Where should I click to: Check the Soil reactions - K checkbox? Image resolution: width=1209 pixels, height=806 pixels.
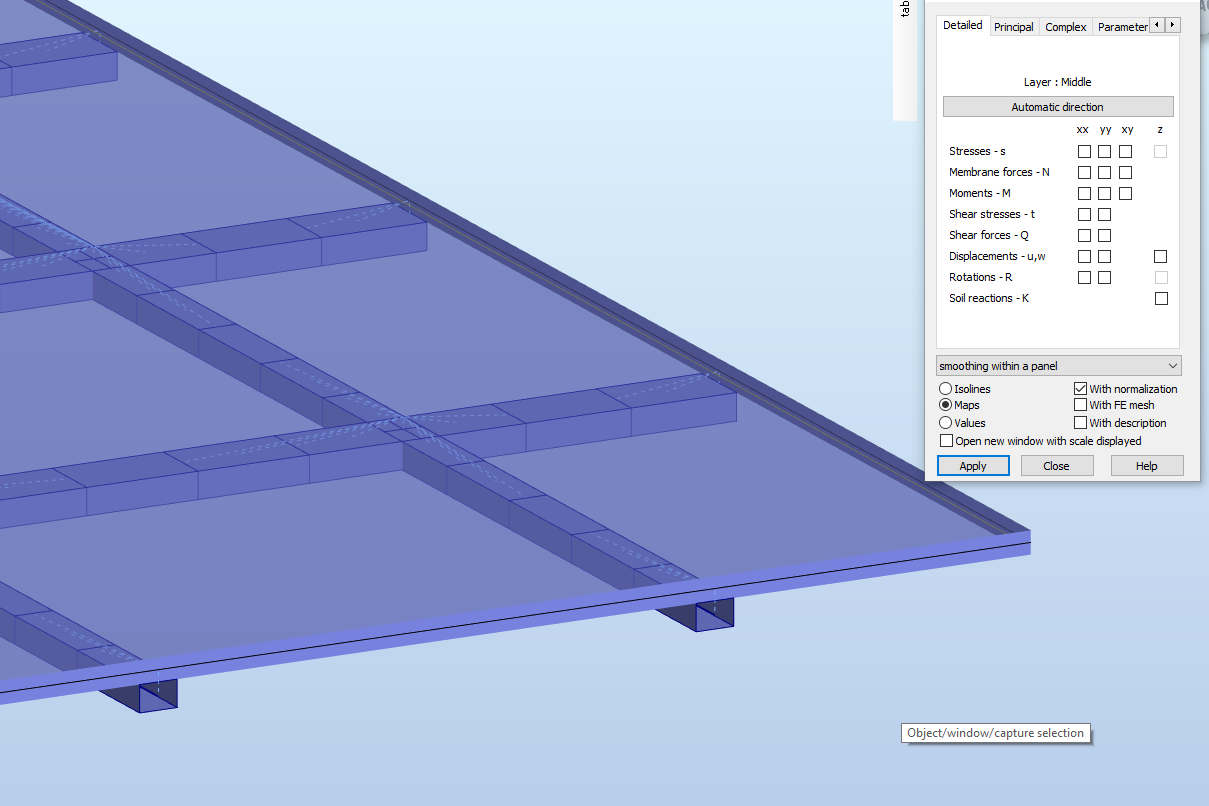[x=1160, y=298]
